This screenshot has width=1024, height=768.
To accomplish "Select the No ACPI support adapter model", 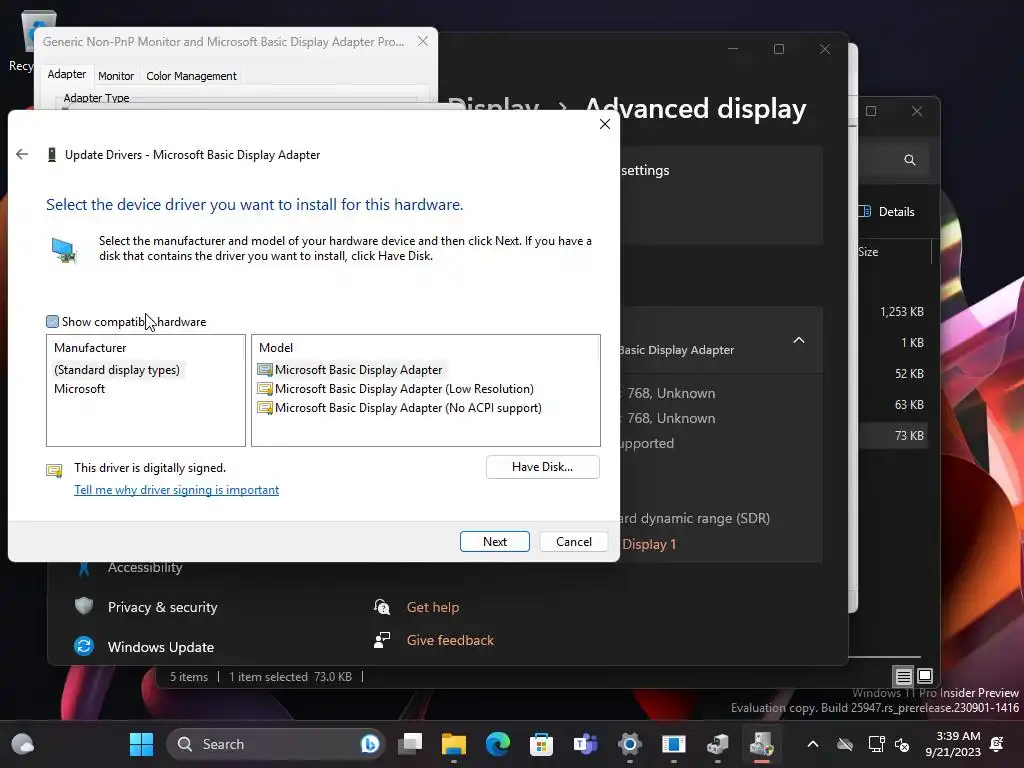I will click(x=400, y=408).
